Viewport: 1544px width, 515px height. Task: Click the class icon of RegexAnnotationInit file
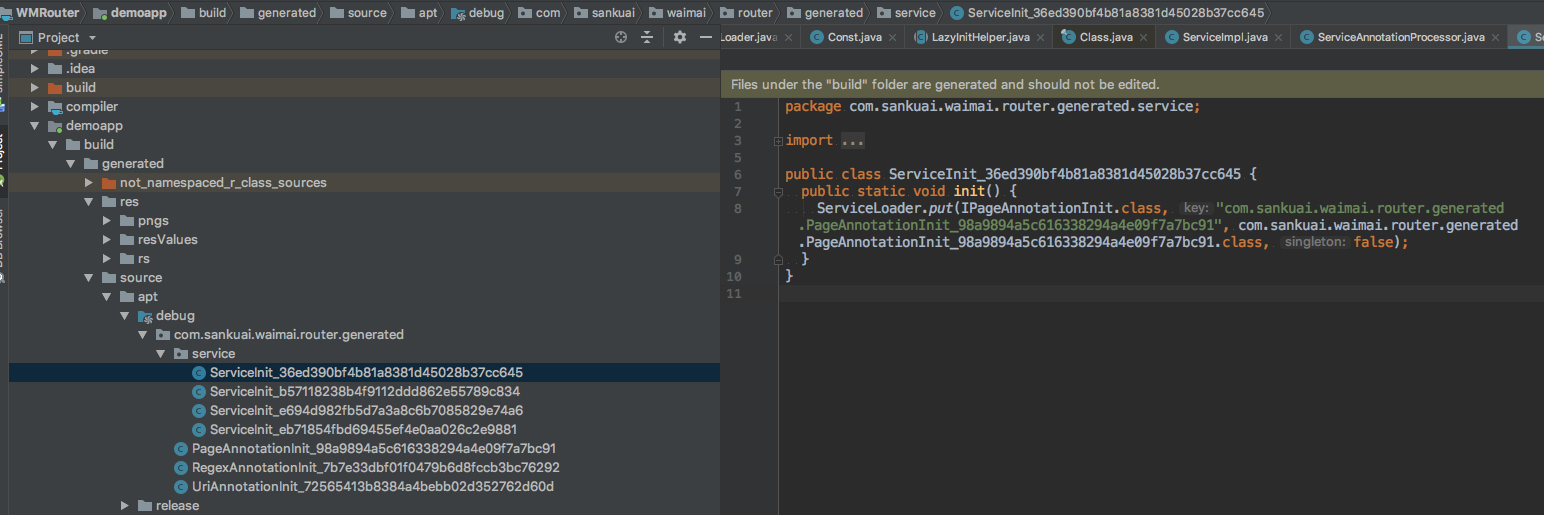pyautogui.click(x=181, y=467)
